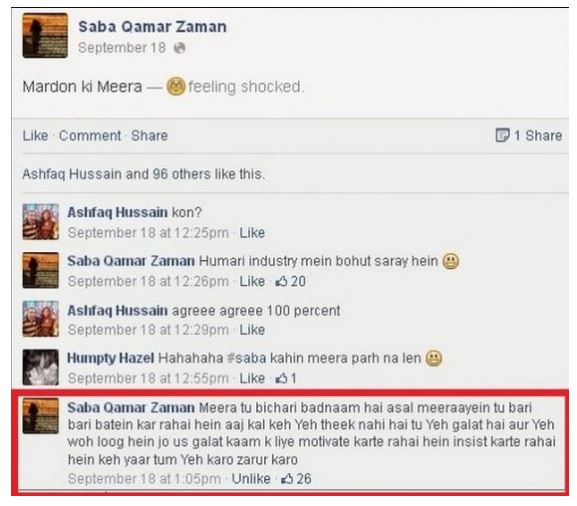Click the shocked feeling emoji icon

click(x=176, y=87)
